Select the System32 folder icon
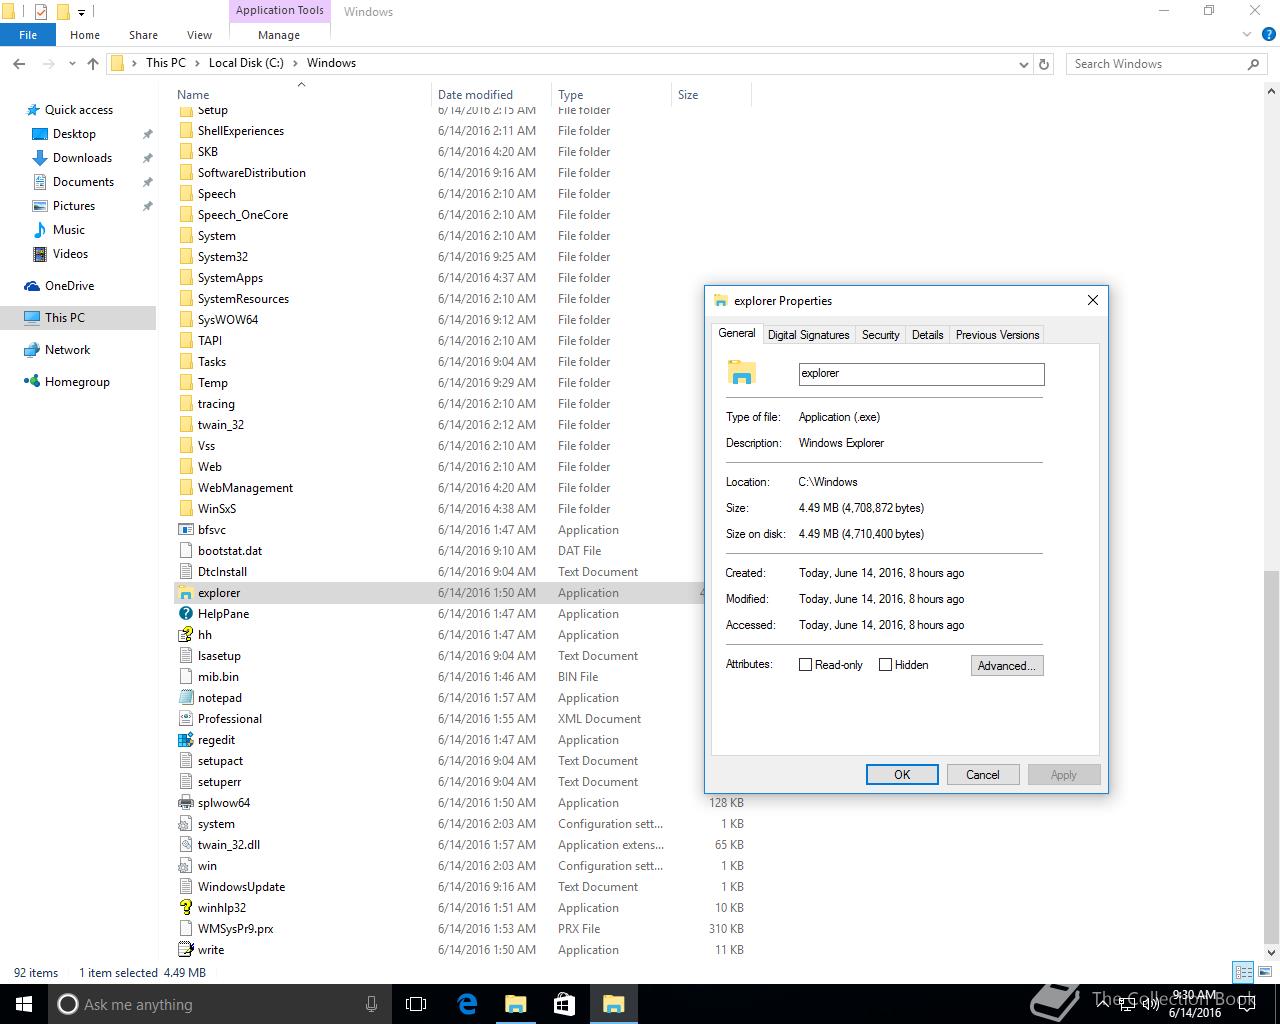The height and width of the screenshot is (1024, 1280). tap(185, 257)
